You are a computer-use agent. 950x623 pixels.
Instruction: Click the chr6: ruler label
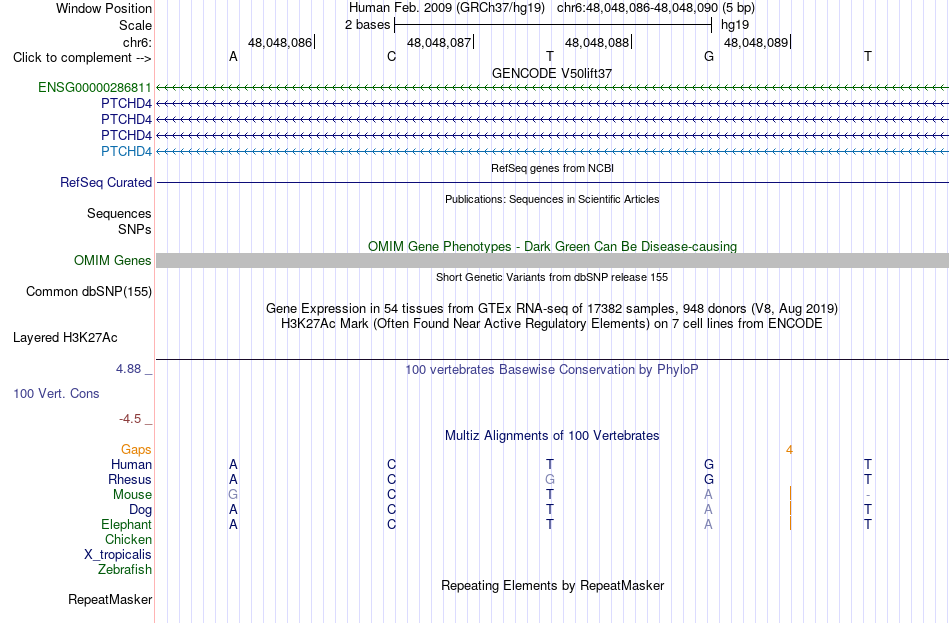pos(137,42)
